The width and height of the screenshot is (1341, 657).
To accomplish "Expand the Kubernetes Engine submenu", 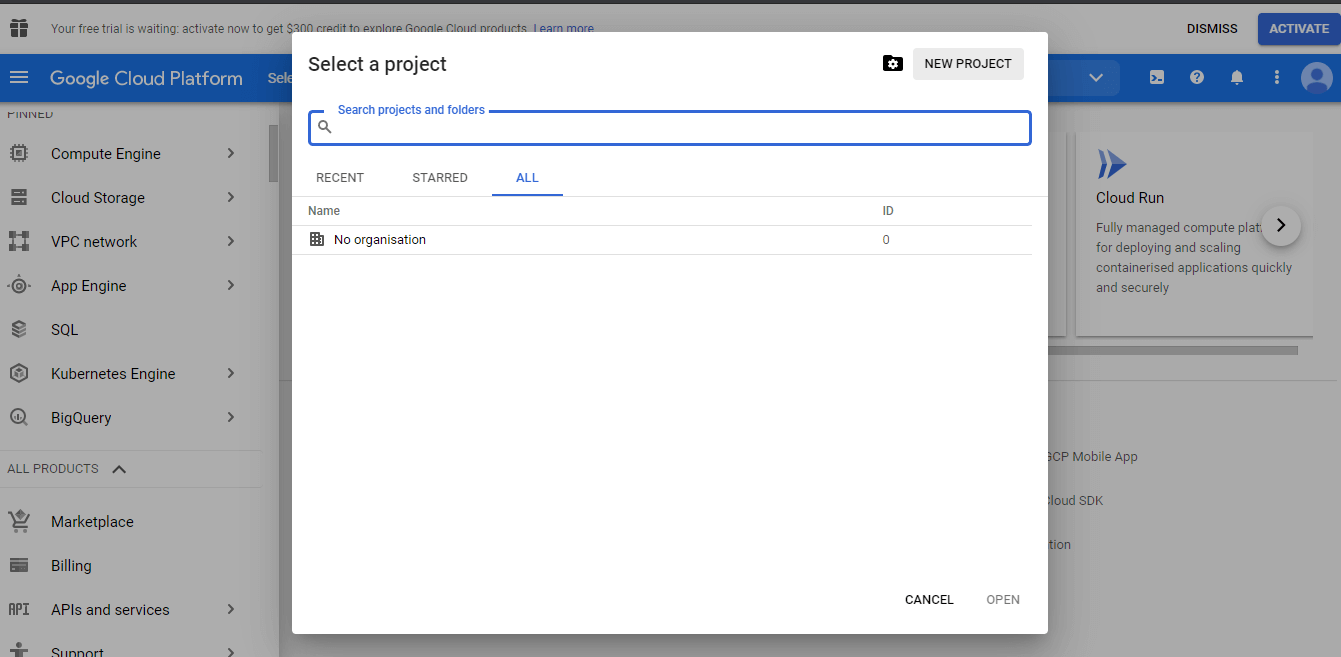I will 231,373.
